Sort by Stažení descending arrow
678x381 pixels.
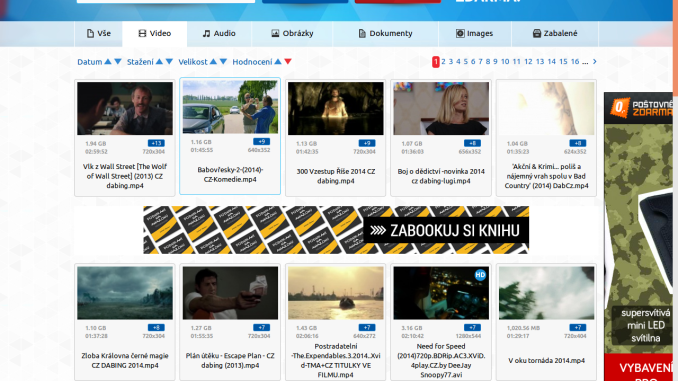[x=169, y=61]
